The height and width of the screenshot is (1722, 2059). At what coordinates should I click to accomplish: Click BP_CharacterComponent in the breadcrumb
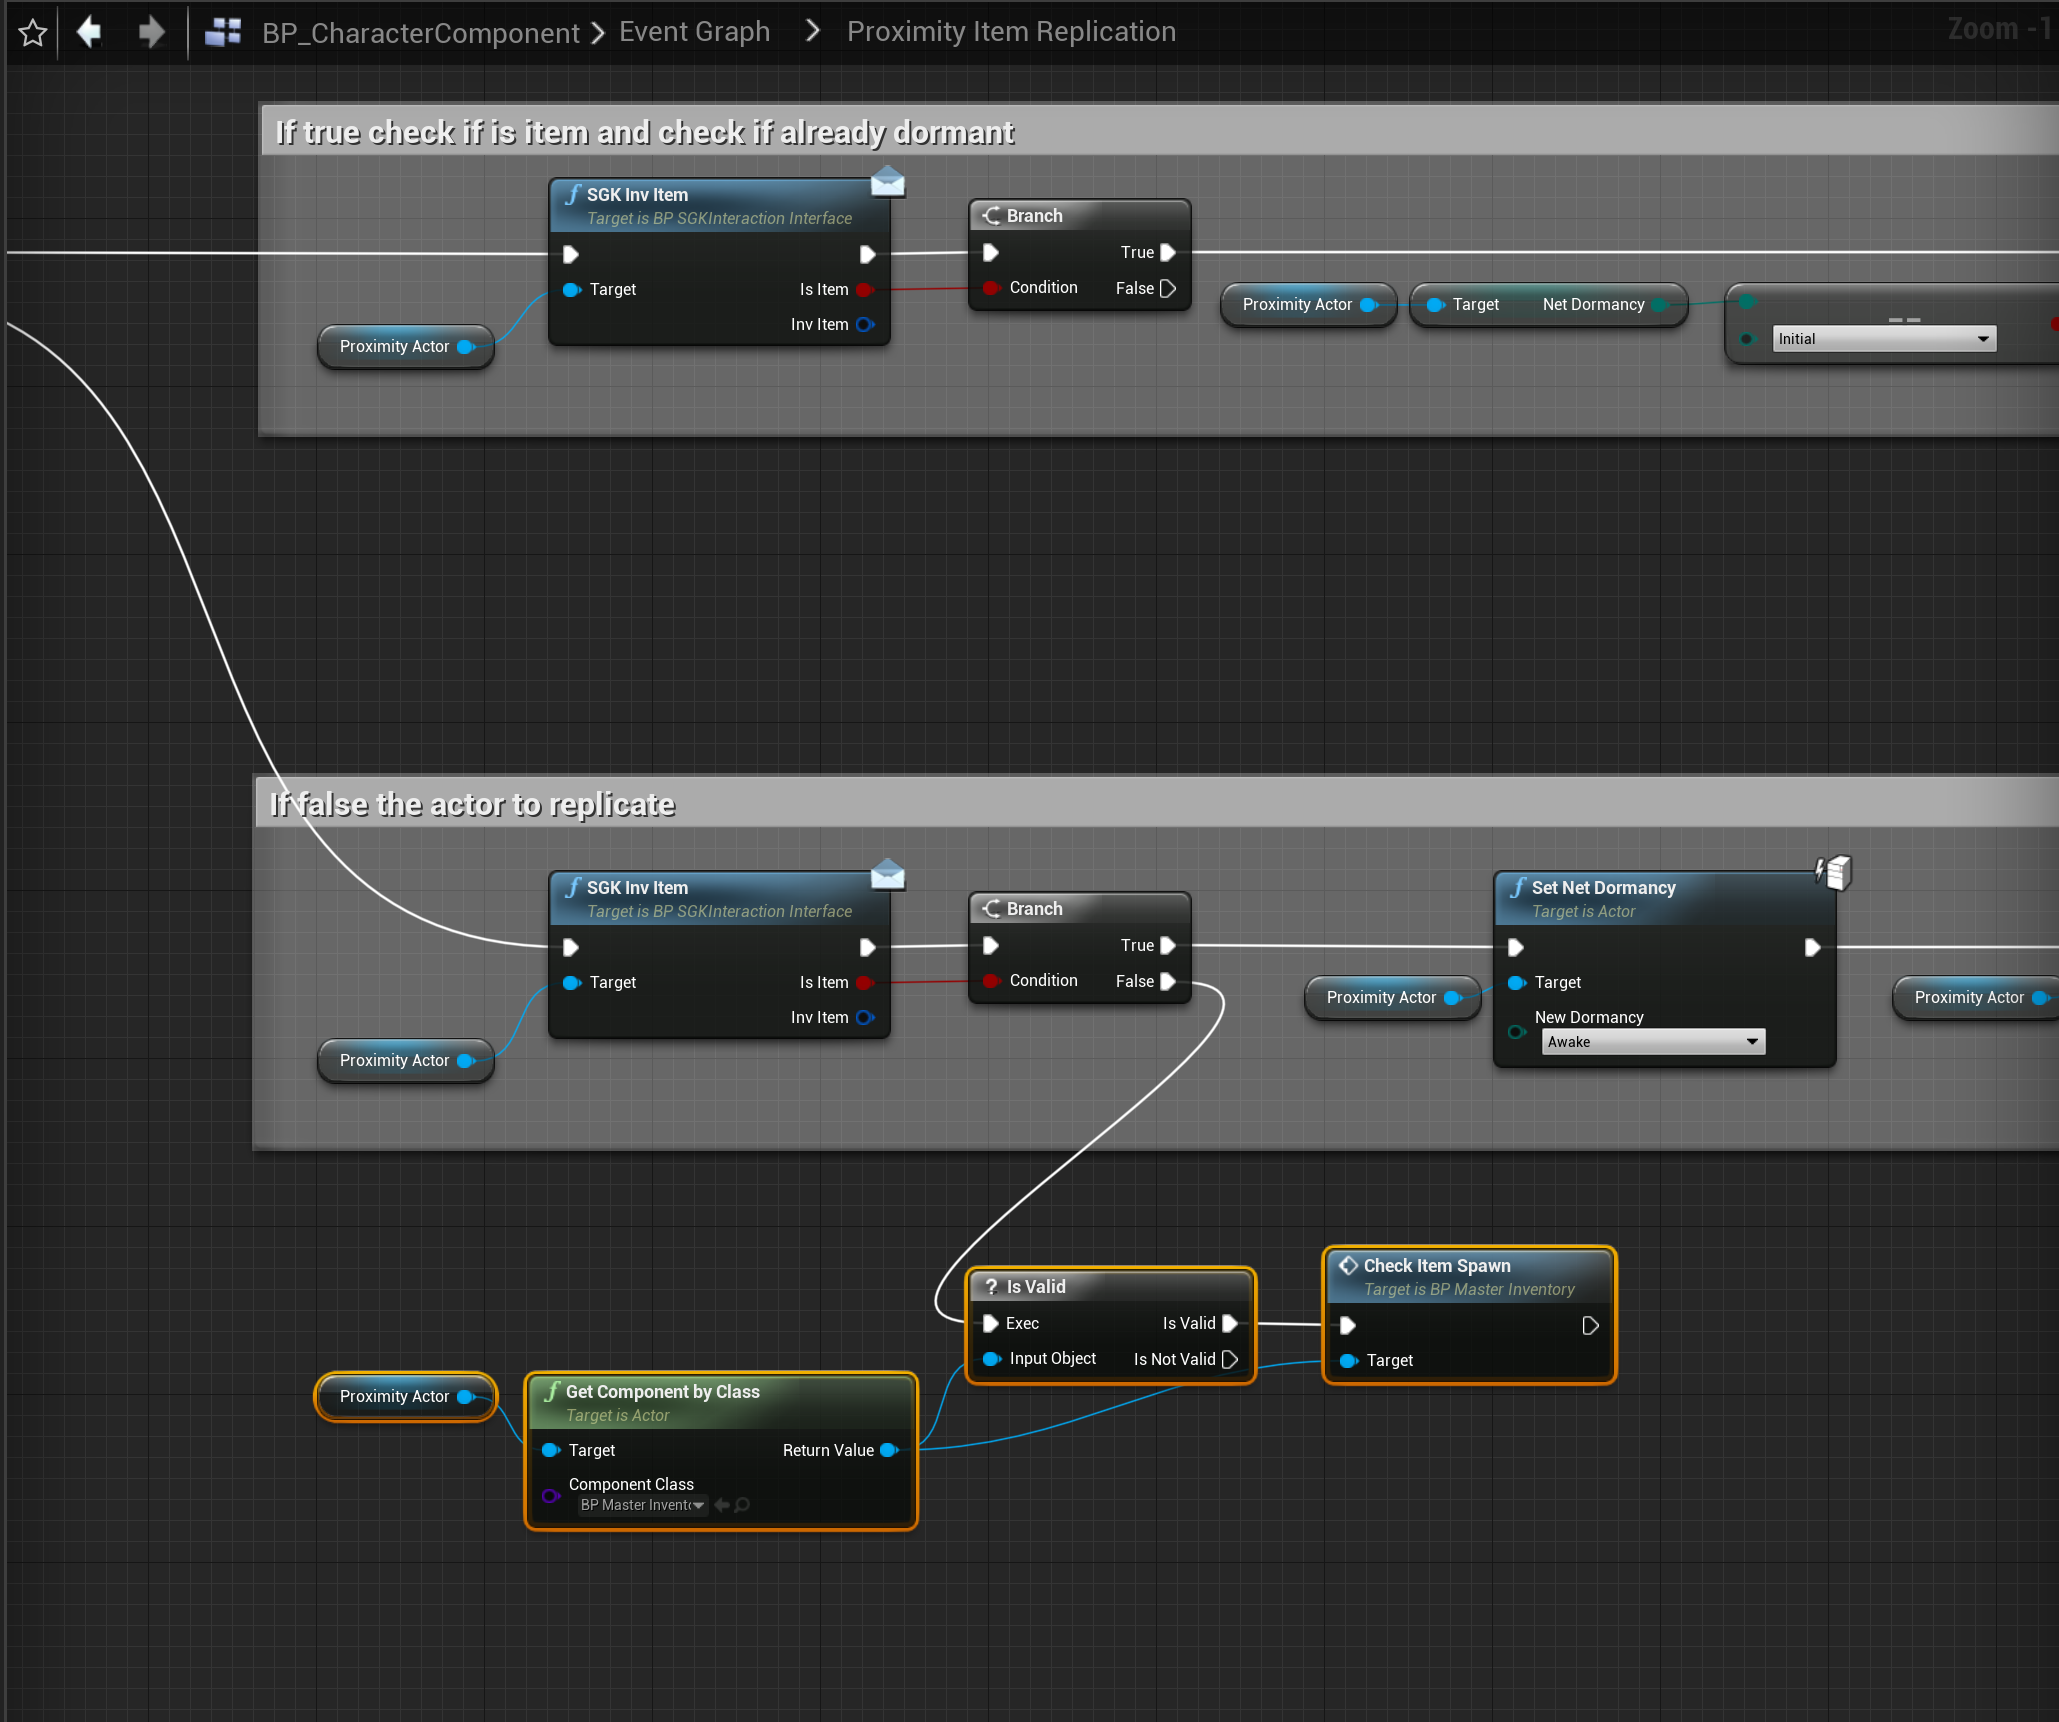point(420,33)
